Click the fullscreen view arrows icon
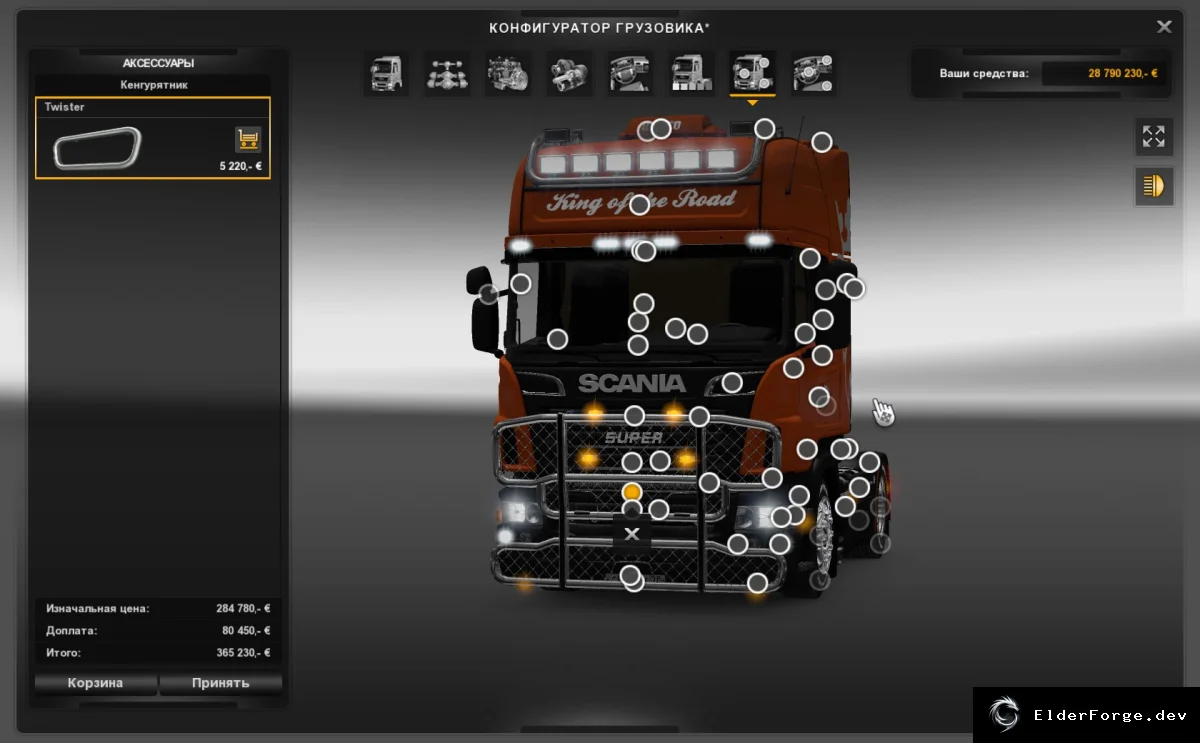The height and width of the screenshot is (743, 1200). tap(1154, 136)
